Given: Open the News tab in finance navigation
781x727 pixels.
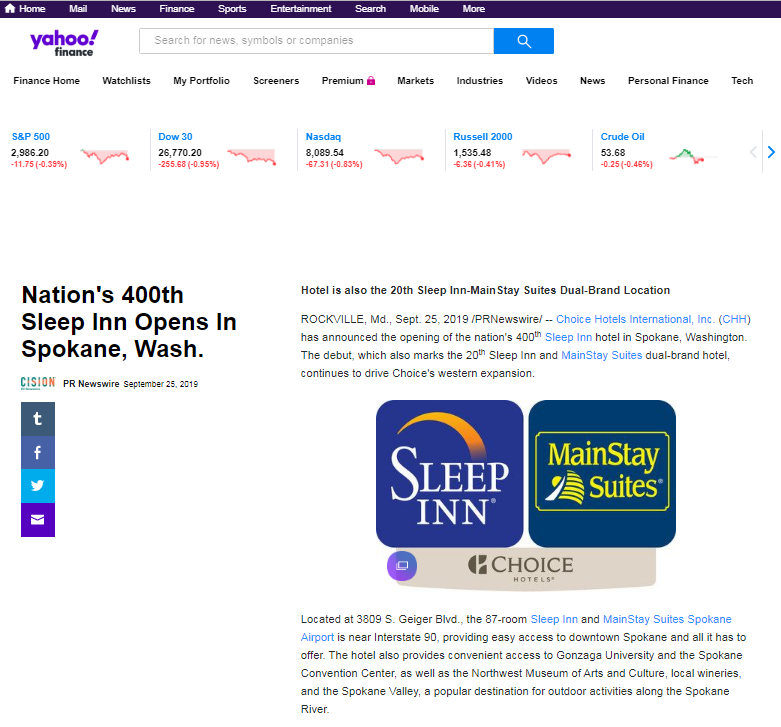Looking at the screenshot, I should (592, 81).
